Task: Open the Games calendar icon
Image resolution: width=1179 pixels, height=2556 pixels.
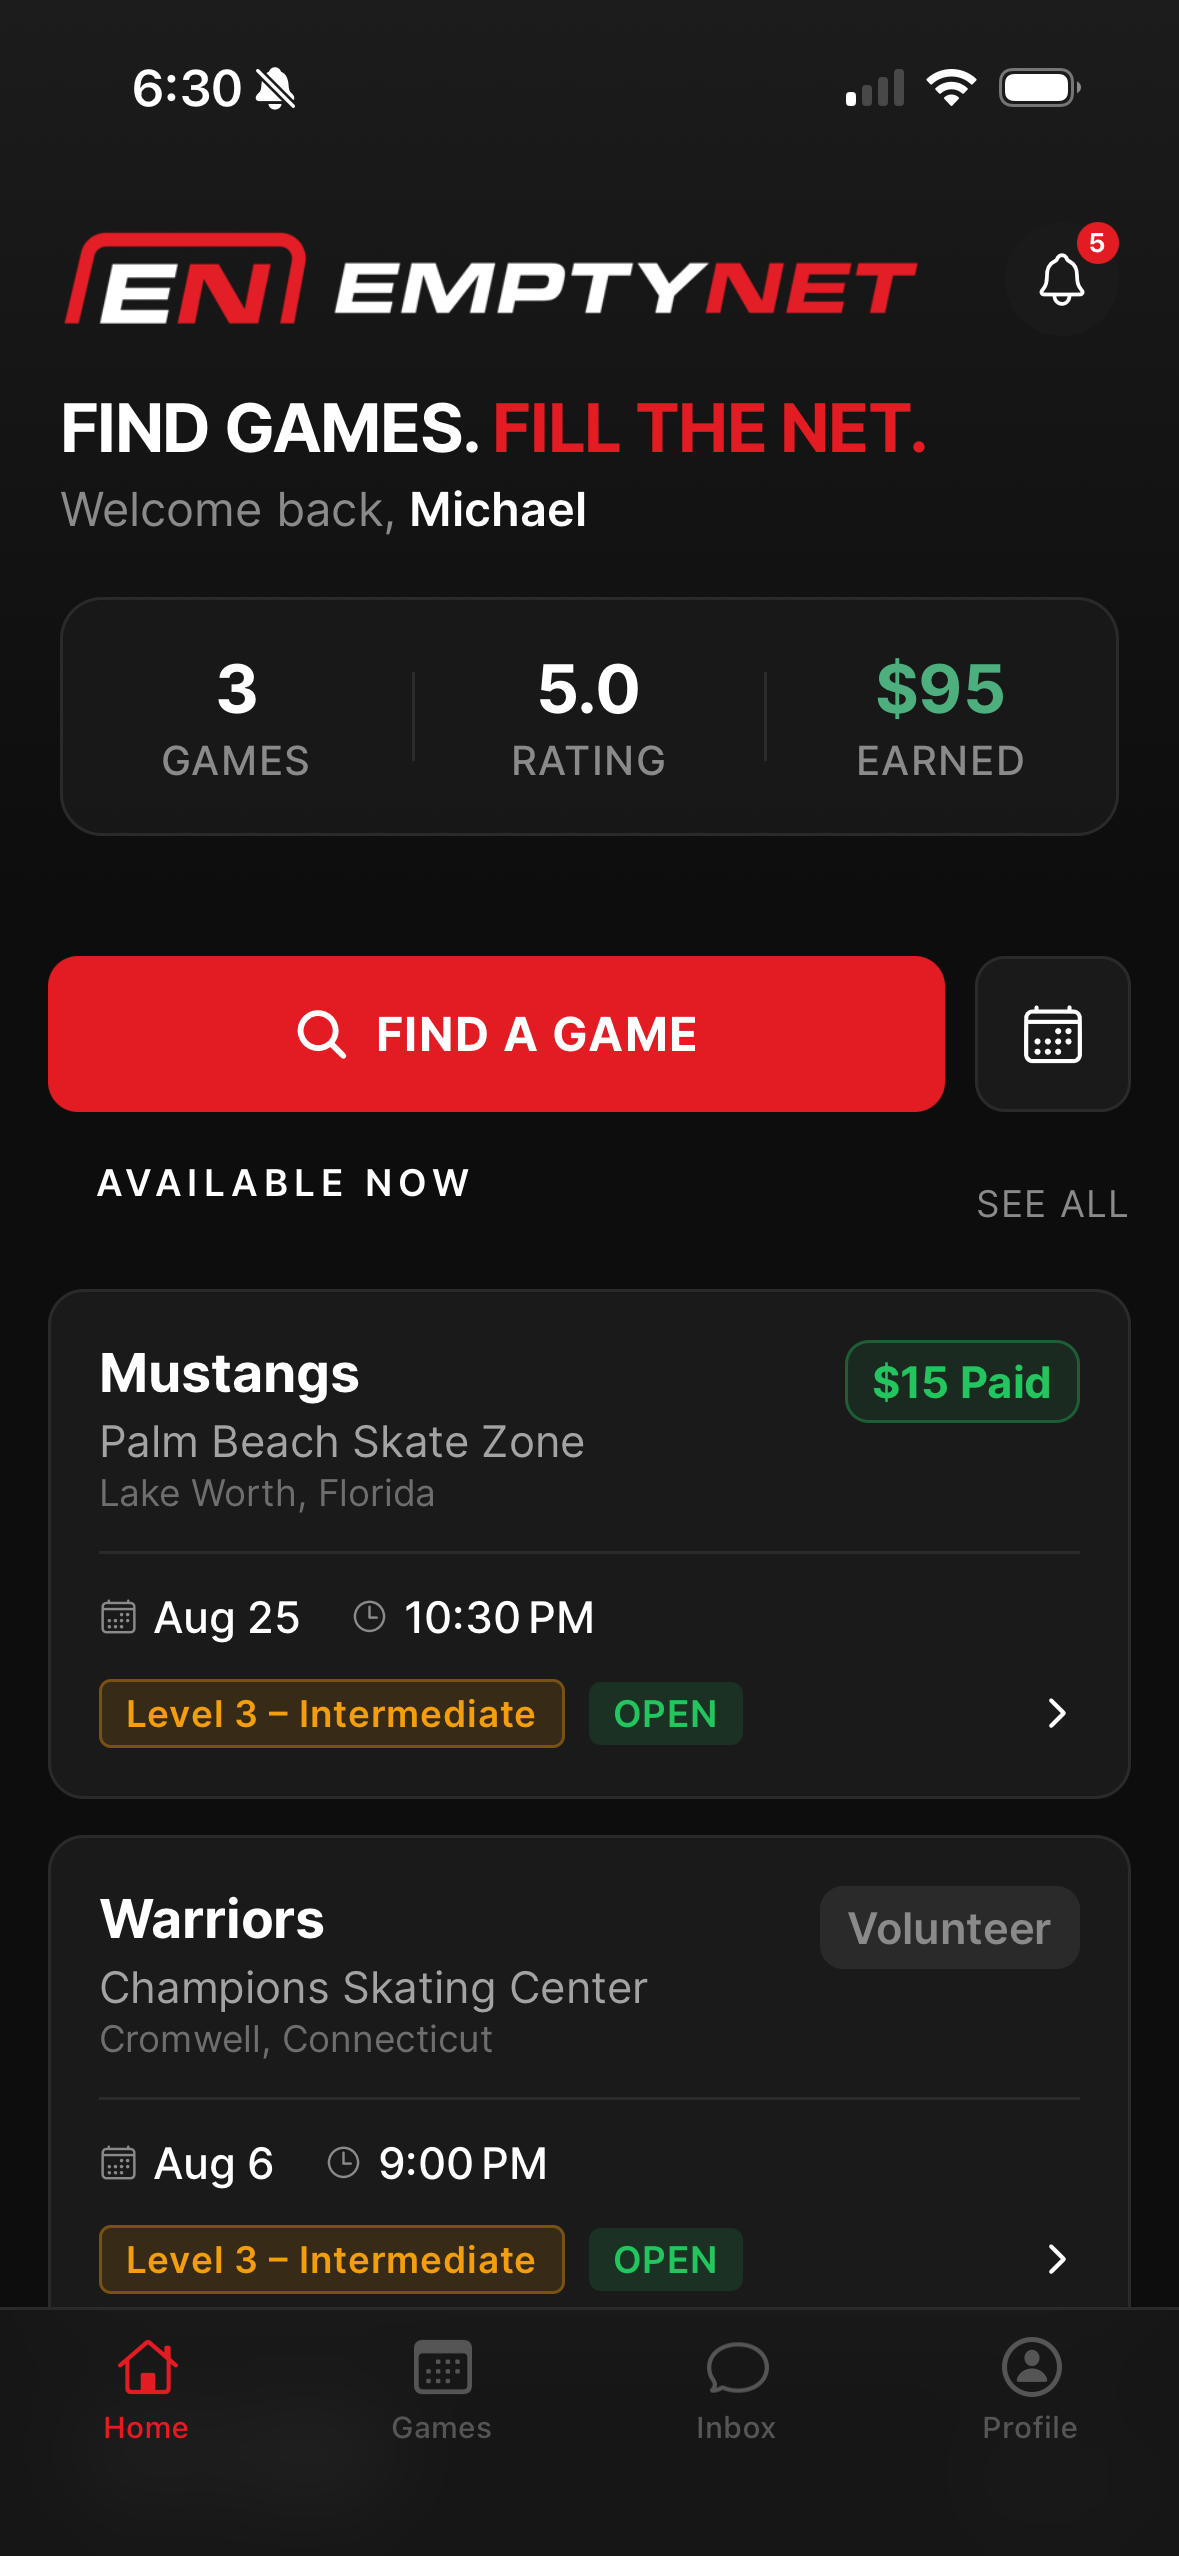Action: pyautogui.click(x=442, y=2367)
